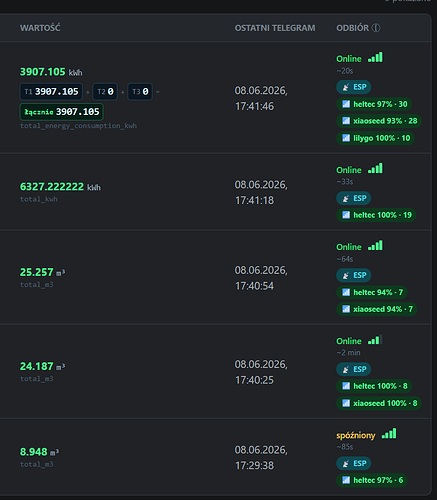Click the T1 3907.105 tariff chip
Image resolution: width=437 pixels, height=500 pixels.
click(x=51, y=92)
